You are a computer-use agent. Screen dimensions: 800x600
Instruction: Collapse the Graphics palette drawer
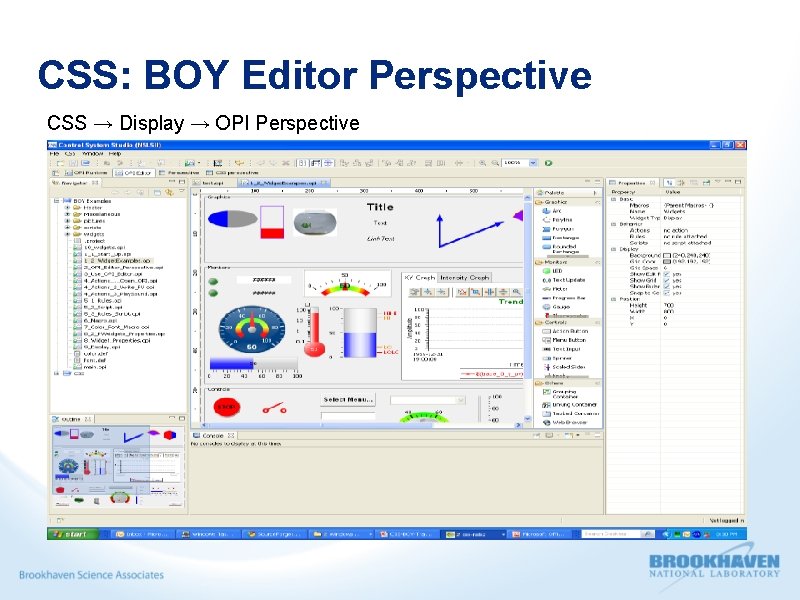tap(597, 202)
